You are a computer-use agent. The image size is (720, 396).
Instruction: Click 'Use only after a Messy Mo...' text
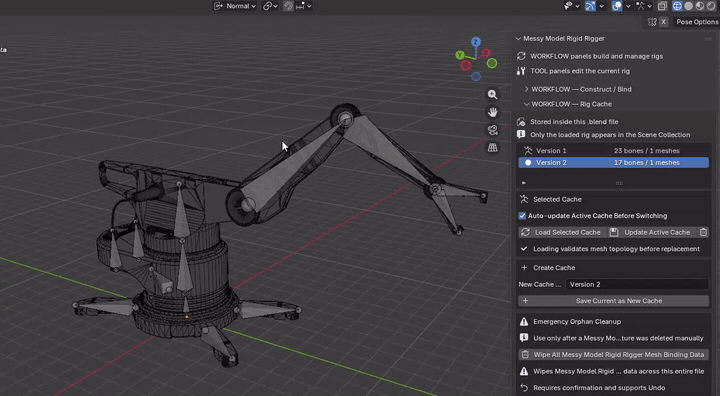coord(618,338)
